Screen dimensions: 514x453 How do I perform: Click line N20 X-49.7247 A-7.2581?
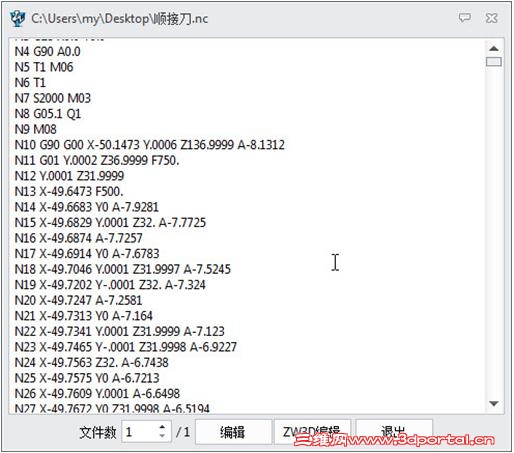pos(78,301)
